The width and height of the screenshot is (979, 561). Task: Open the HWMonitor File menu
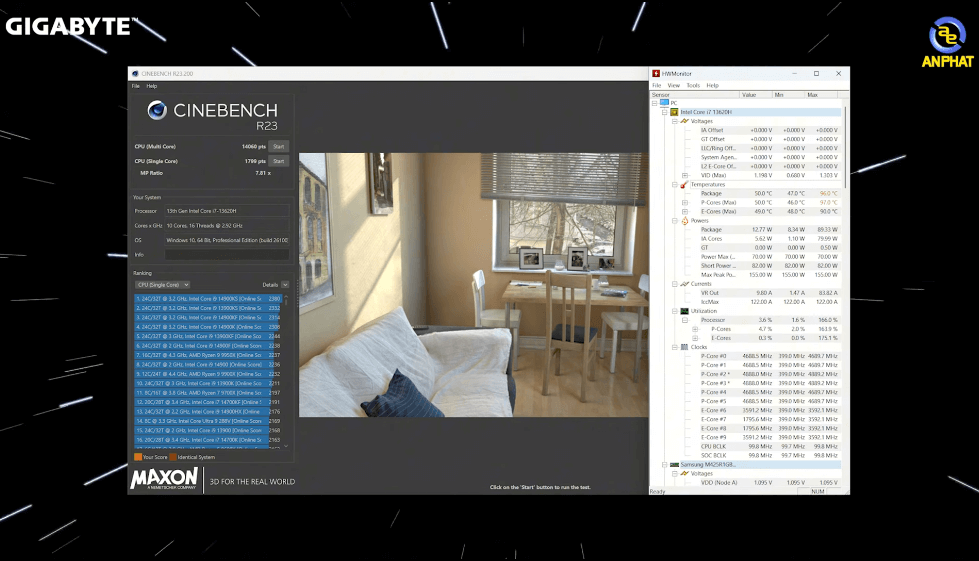point(657,85)
